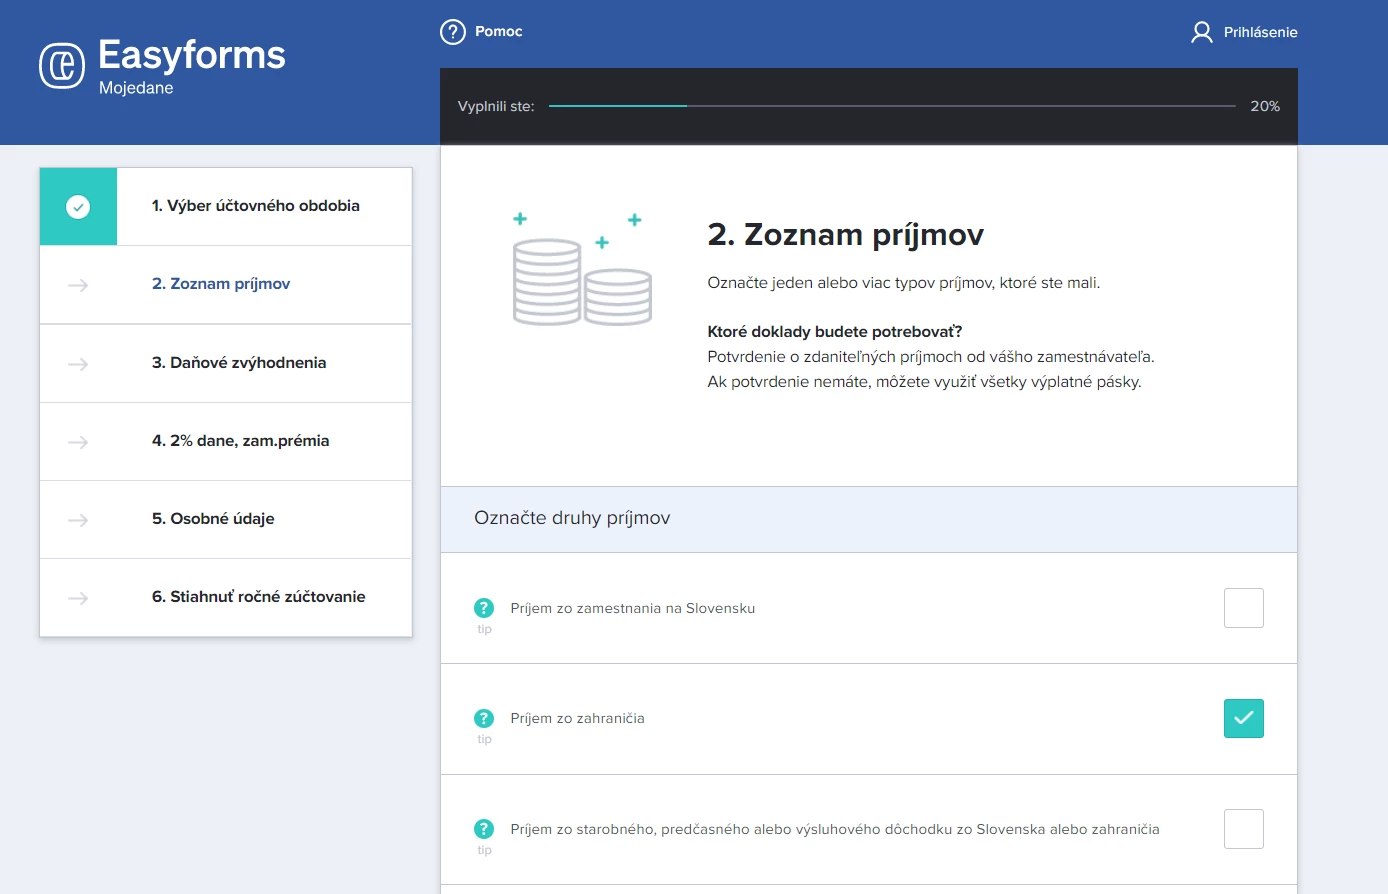Go to step 1 Výber účtovného obdobia
The width and height of the screenshot is (1388, 894).
pos(255,206)
